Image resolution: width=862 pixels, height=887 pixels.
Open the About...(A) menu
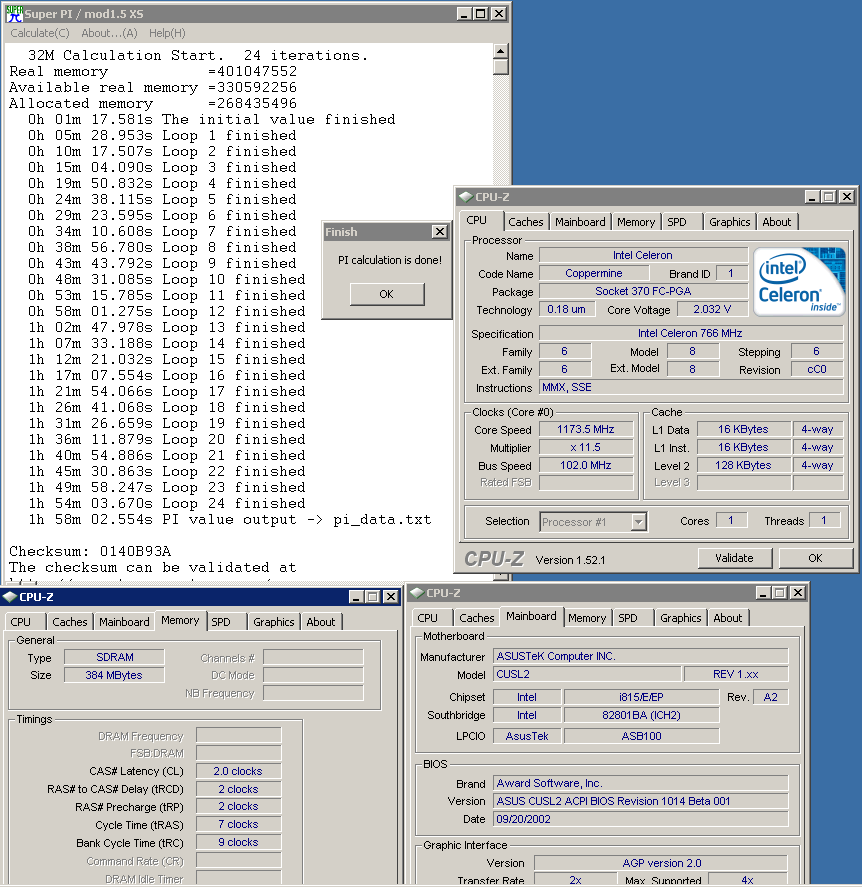coord(109,33)
